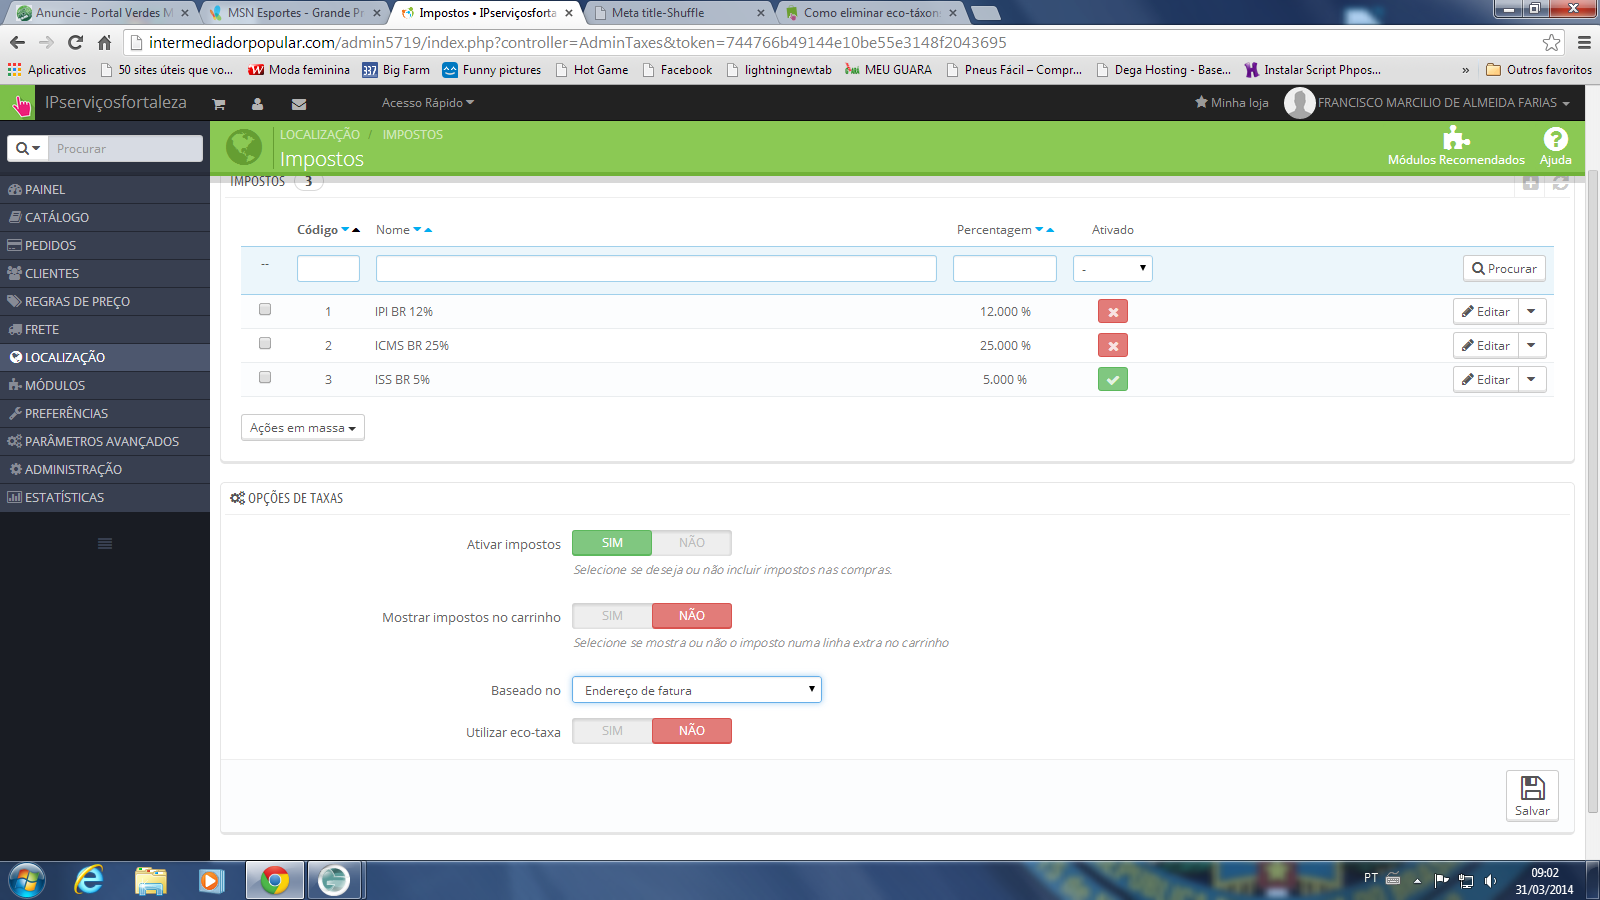Click the Minha loja star link
This screenshot has width=1600, height=900.
tap(1232, 103)
